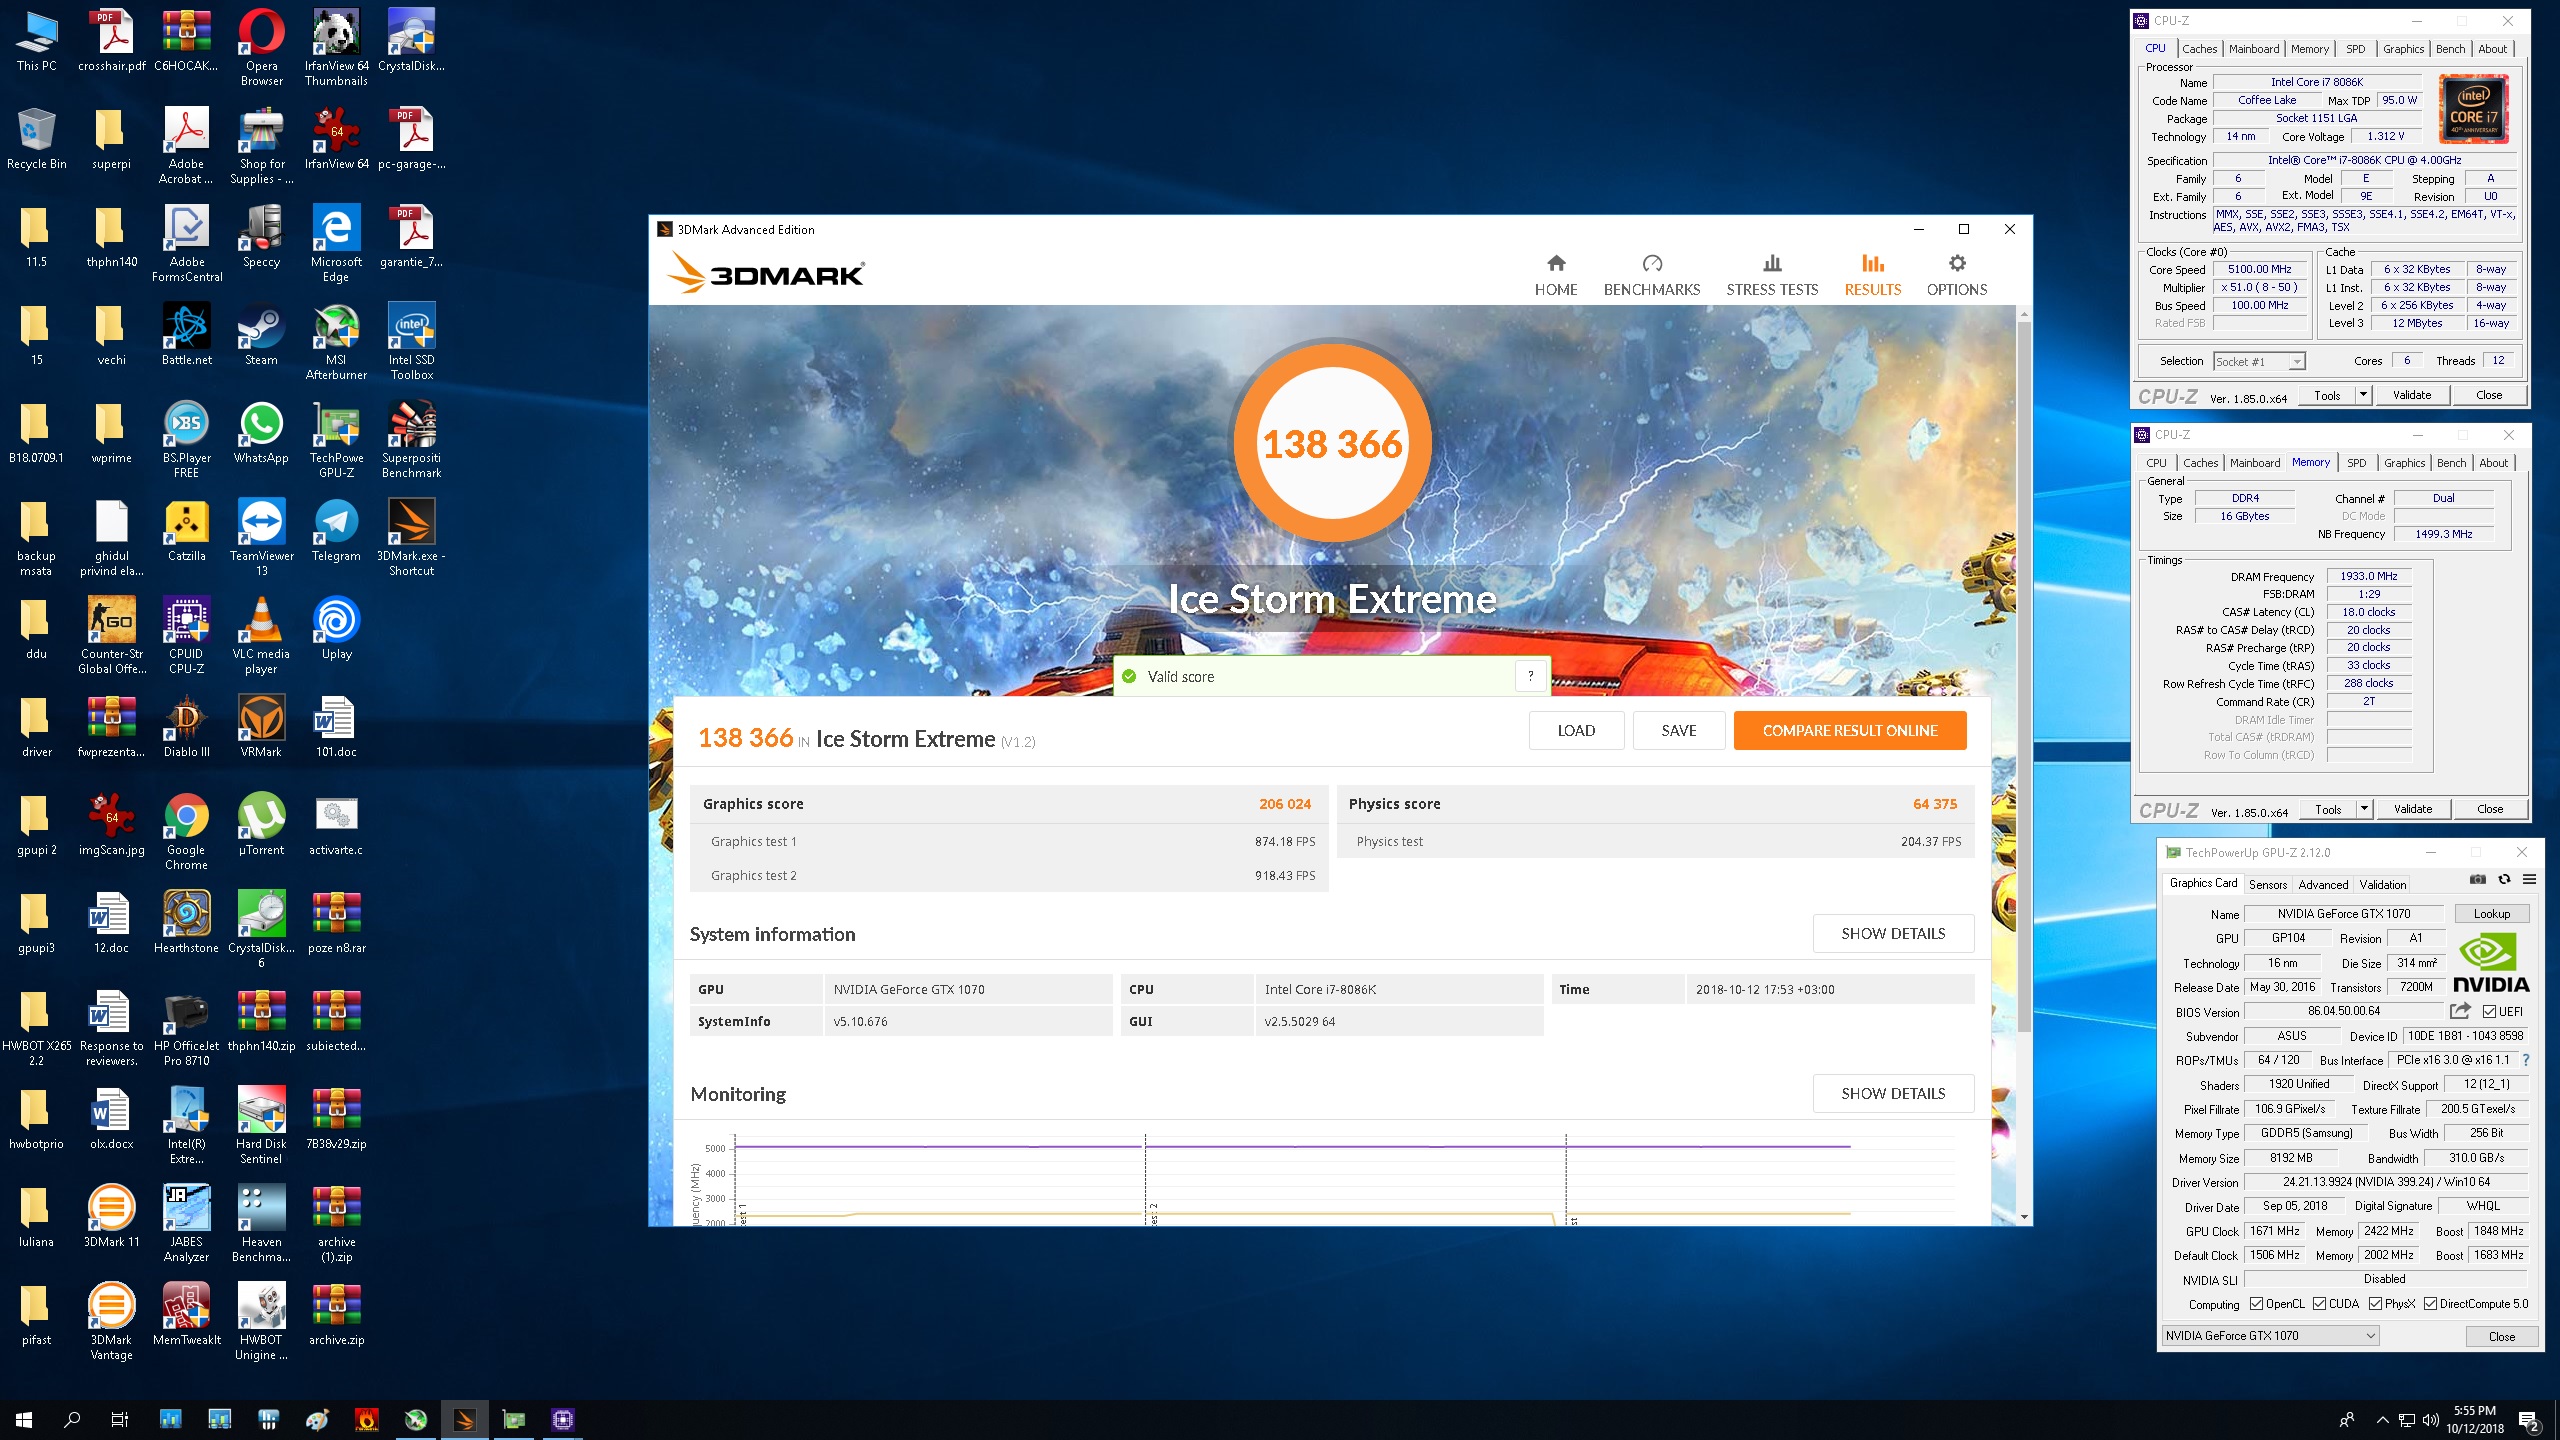Open Heaven Benchmark desktop icon
The width and height of the screenshot is (2560, 1440).
click(261, 1225)
